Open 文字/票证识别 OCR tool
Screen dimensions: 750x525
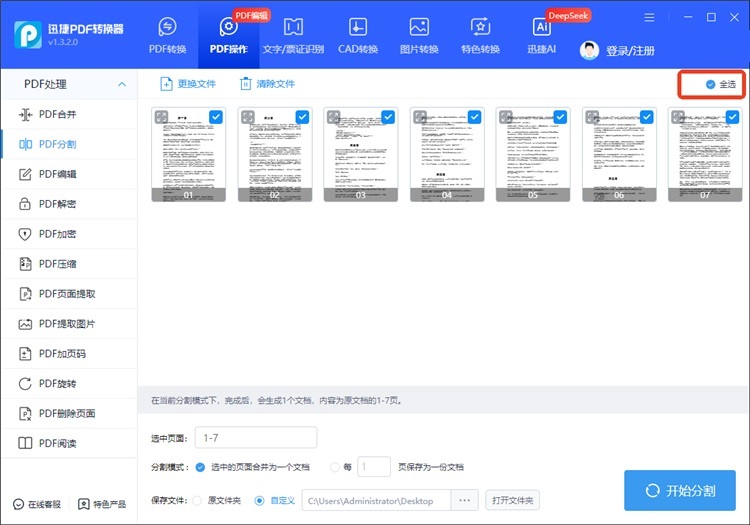tap(293, 35)
